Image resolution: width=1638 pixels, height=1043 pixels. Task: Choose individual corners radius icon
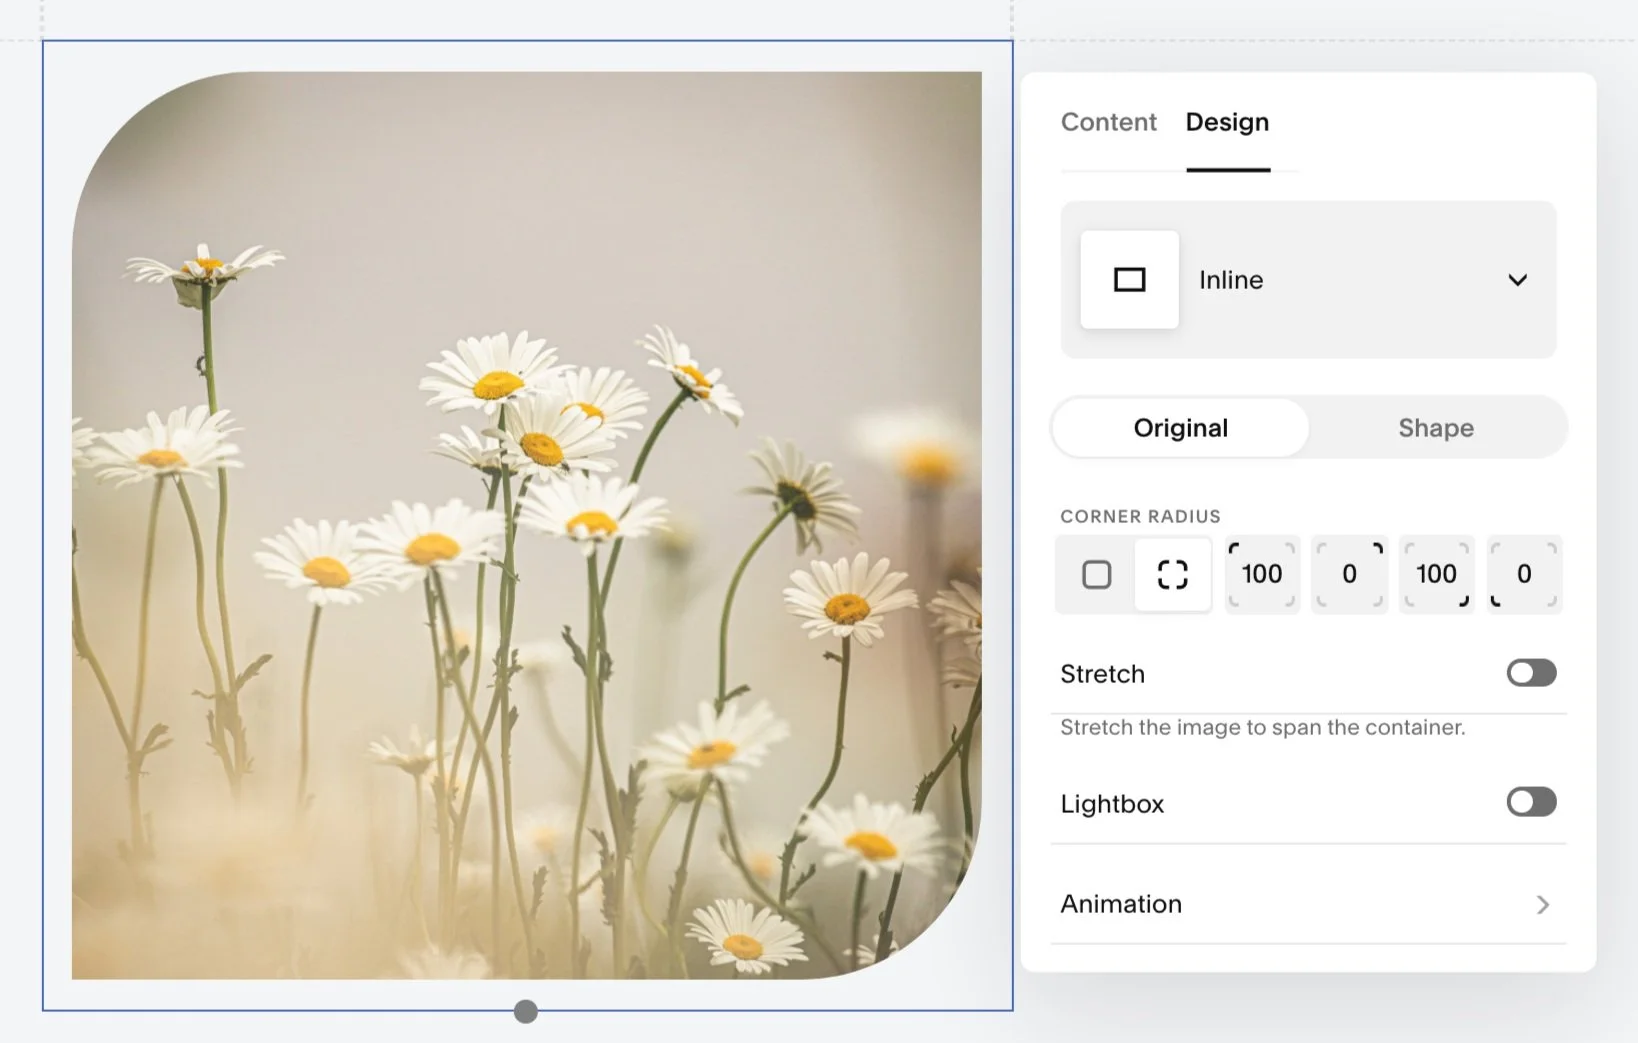tap(1172, 574)
